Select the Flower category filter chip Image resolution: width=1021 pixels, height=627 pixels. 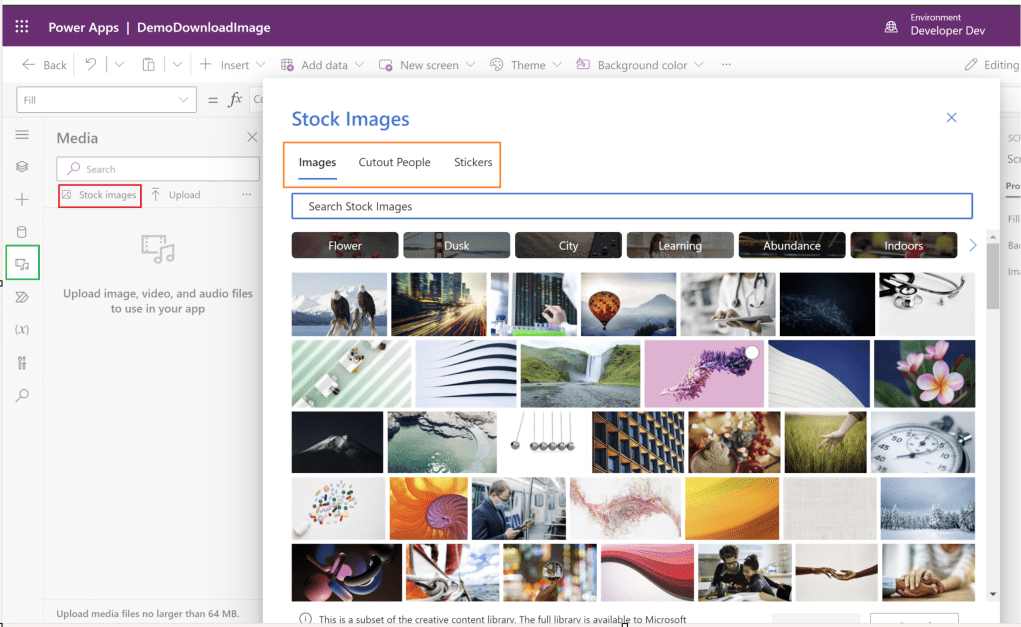click(x=344, y=245)
